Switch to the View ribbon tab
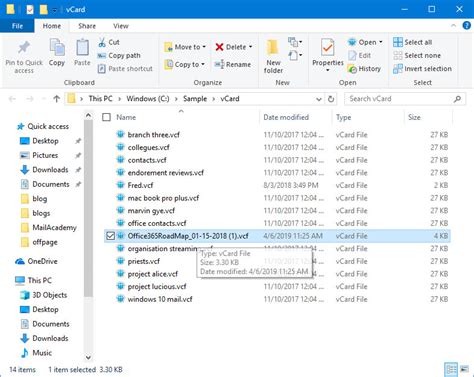Screen dimensions: 474x377 pos(121,26)
